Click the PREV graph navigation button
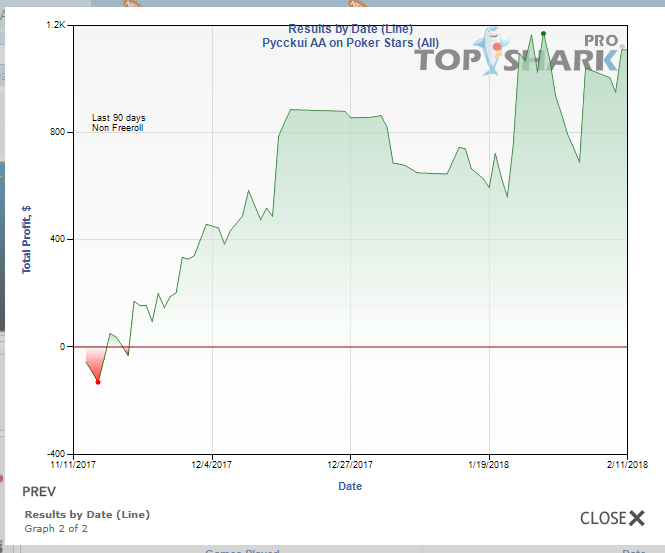The width and height of the screenshot is (665, 553). (39, 492)
